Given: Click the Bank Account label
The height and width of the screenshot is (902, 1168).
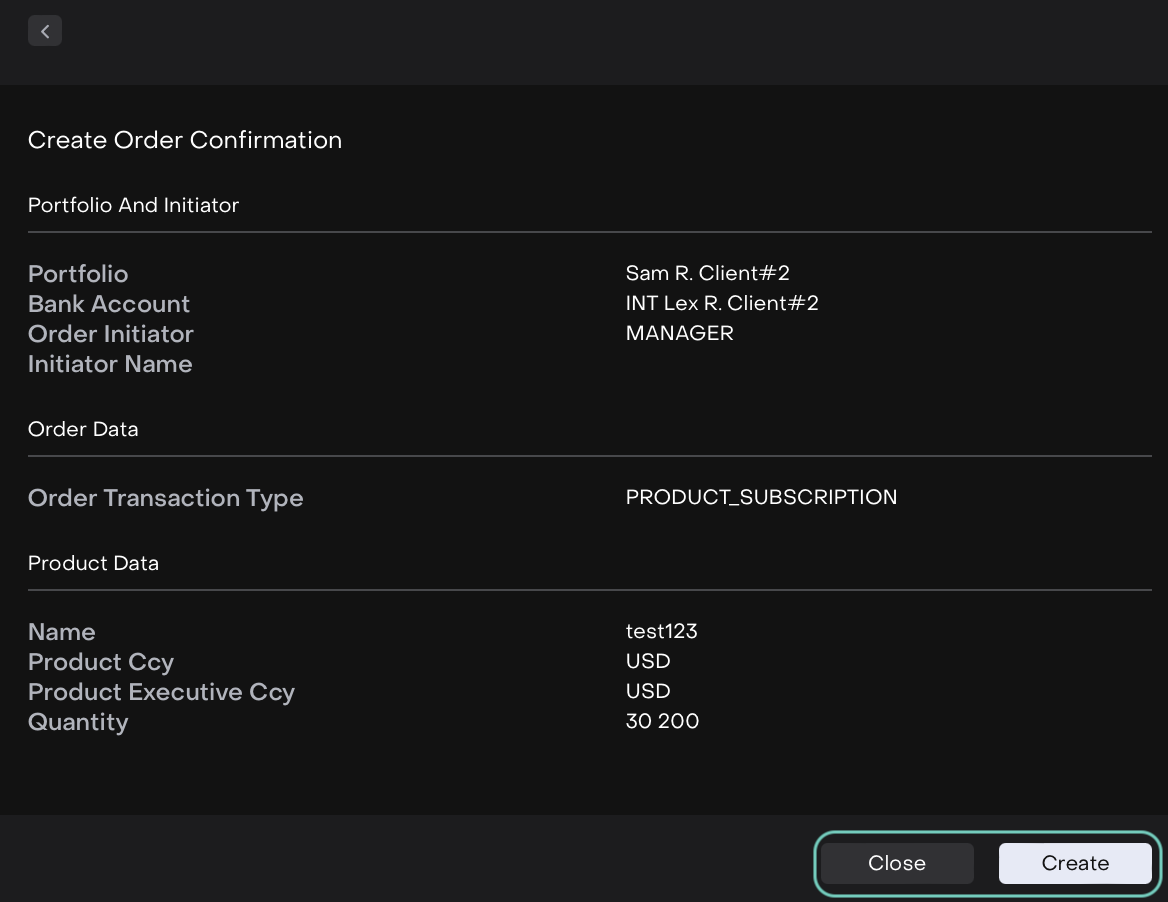Looking at the screenshot, I should [109, 304].
